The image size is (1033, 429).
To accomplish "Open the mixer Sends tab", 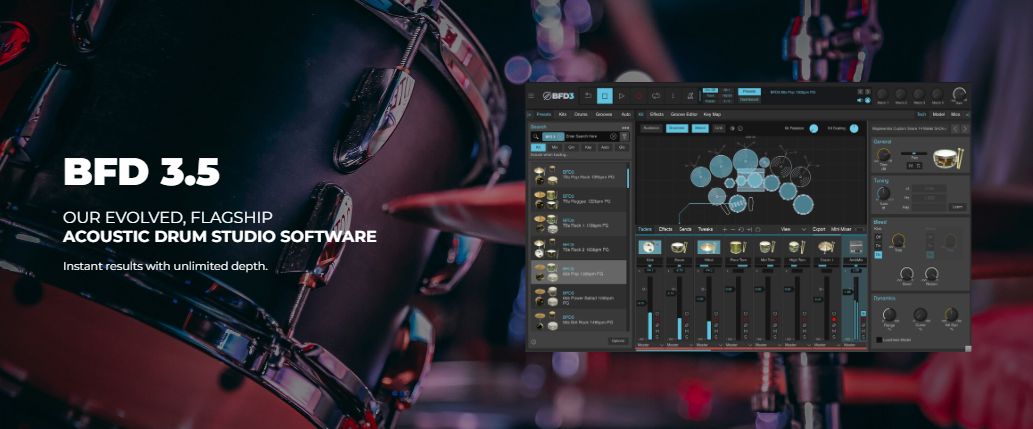I will 685,229.
